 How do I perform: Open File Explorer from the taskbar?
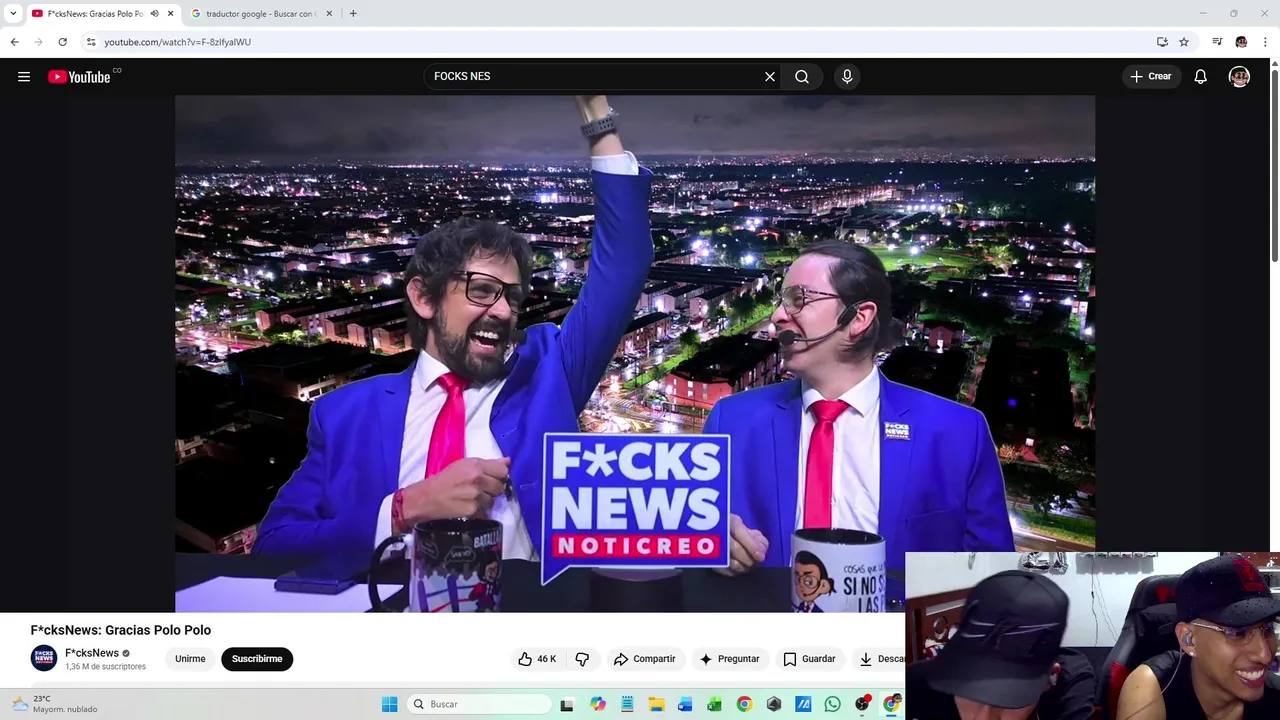[x=656, y=704]
